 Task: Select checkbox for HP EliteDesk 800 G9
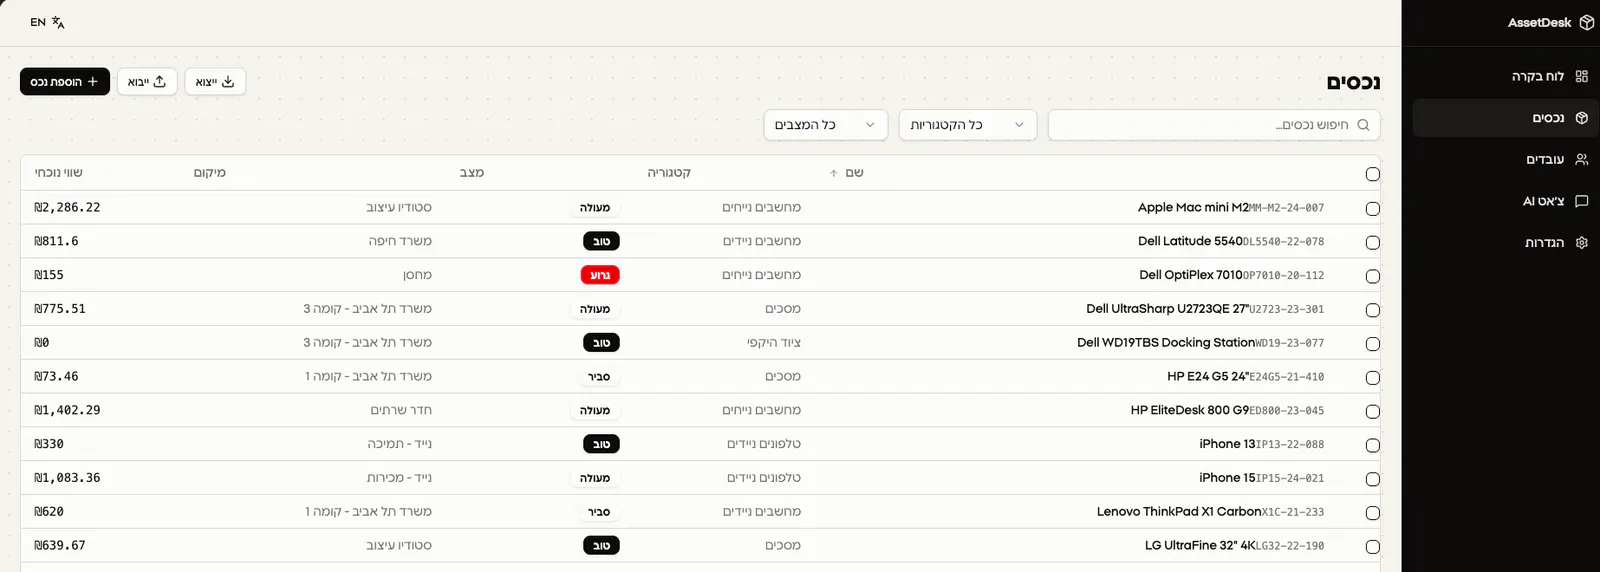(1372, 411)
